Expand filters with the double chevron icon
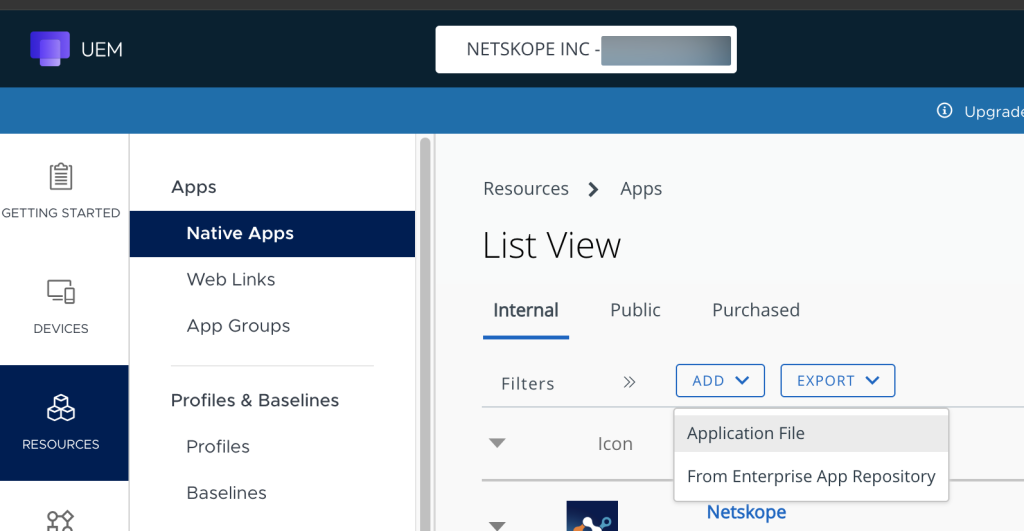This screenshot has height=531, width=1024. (629, 382)
